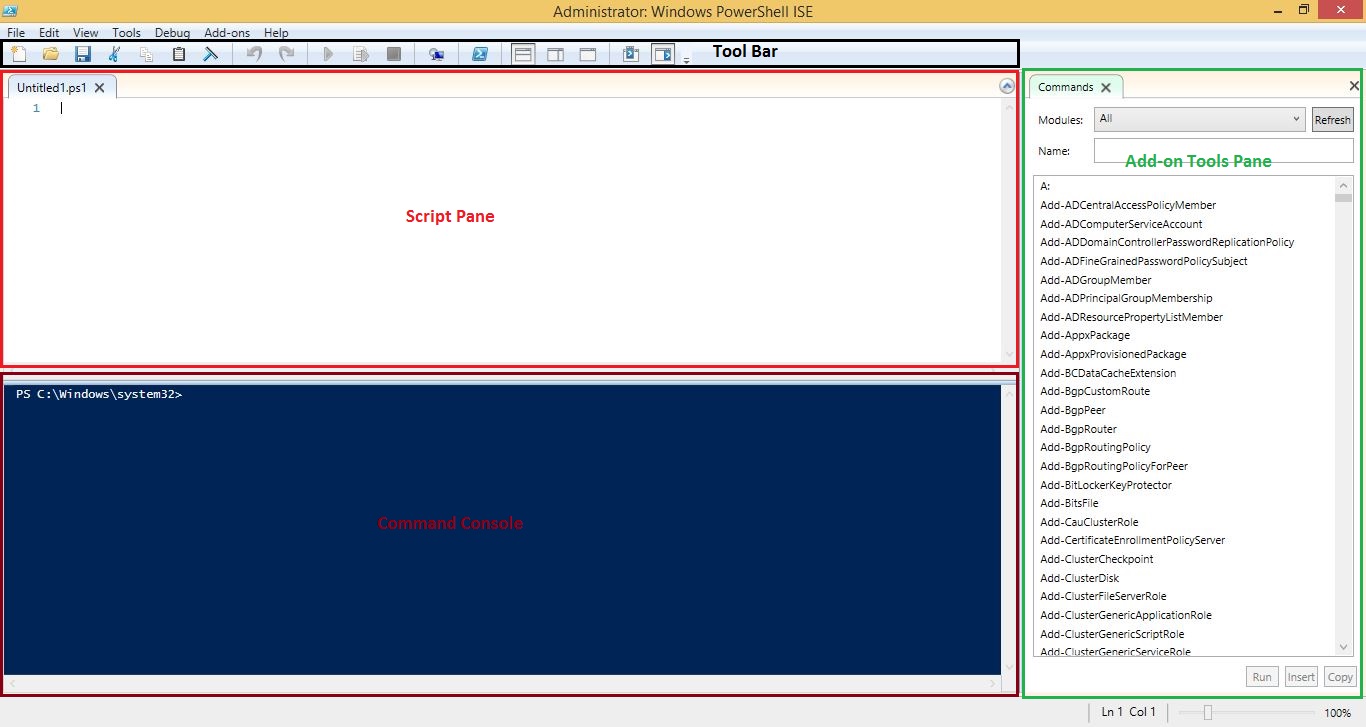Click the zoom slider in status bar
Image resolution: width=1366 pixels, height=727 pixels.
(1208, 712)
